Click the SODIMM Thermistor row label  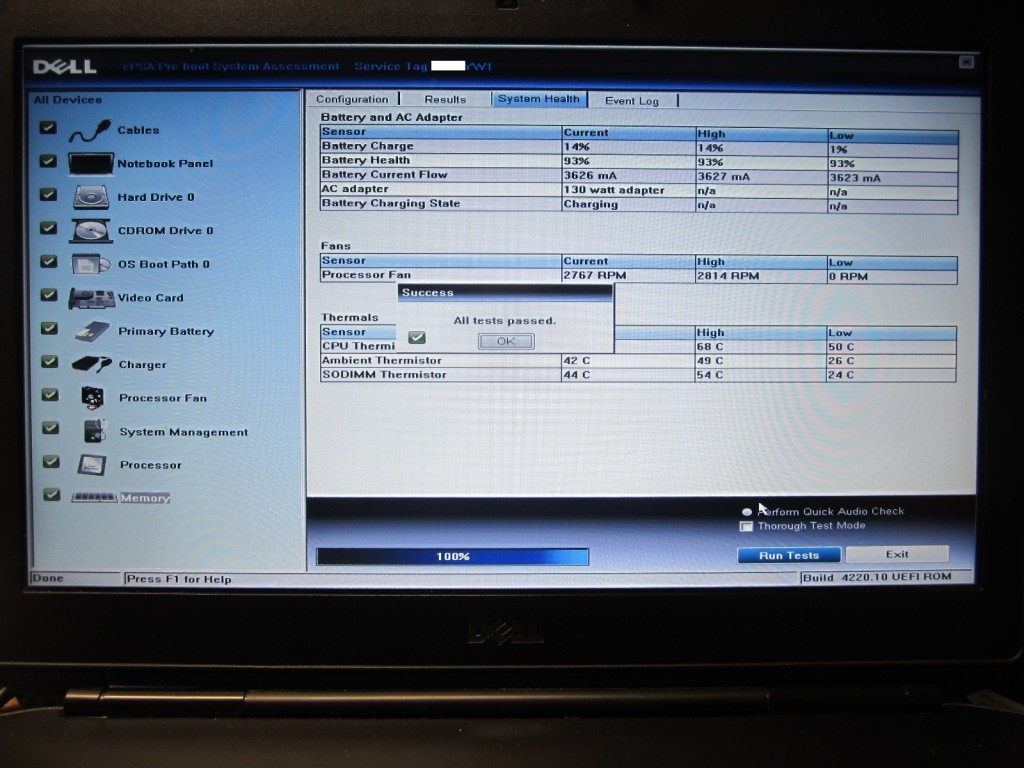pyautogui.click(x=384, y=374)
